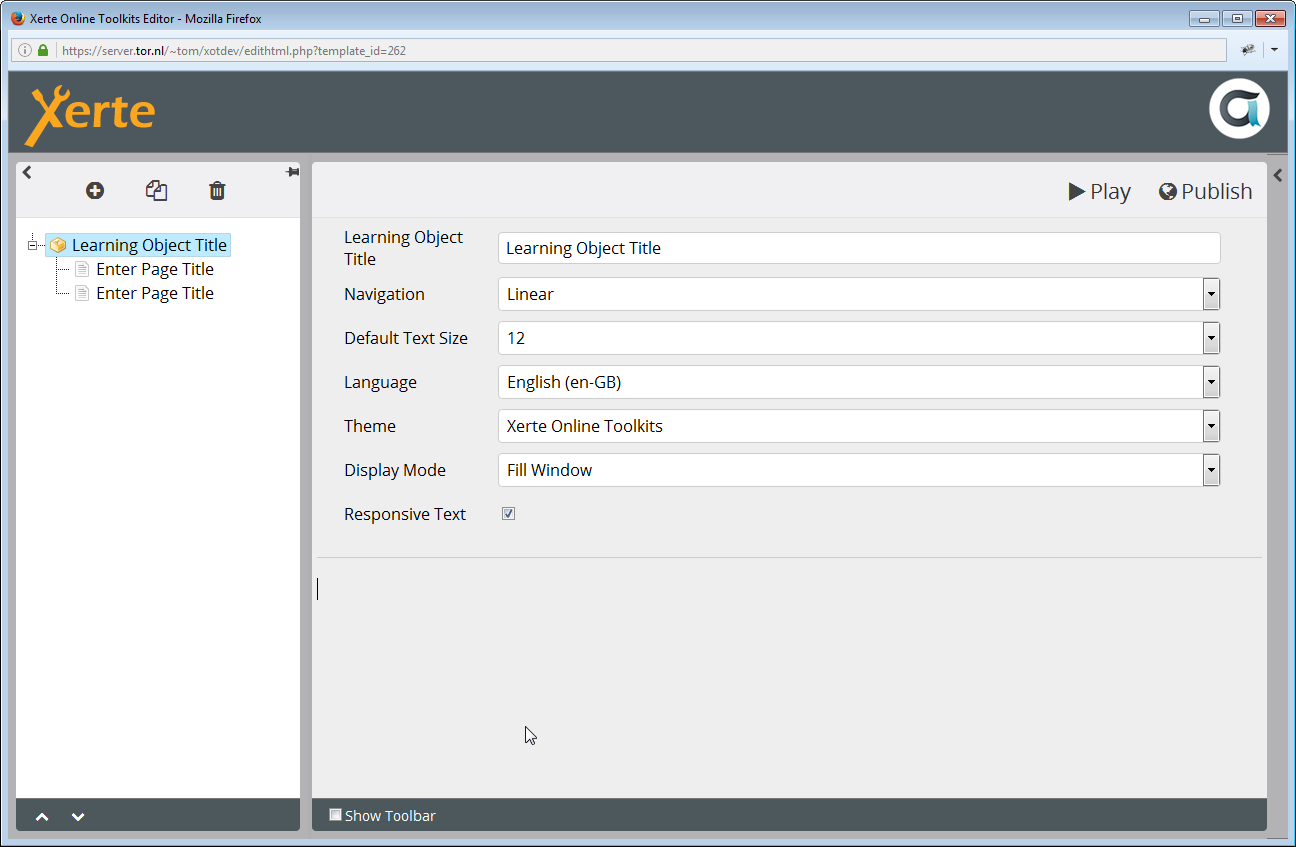Click the duplicate page icon
1296x847 pixels.
[x=156, y=190]
